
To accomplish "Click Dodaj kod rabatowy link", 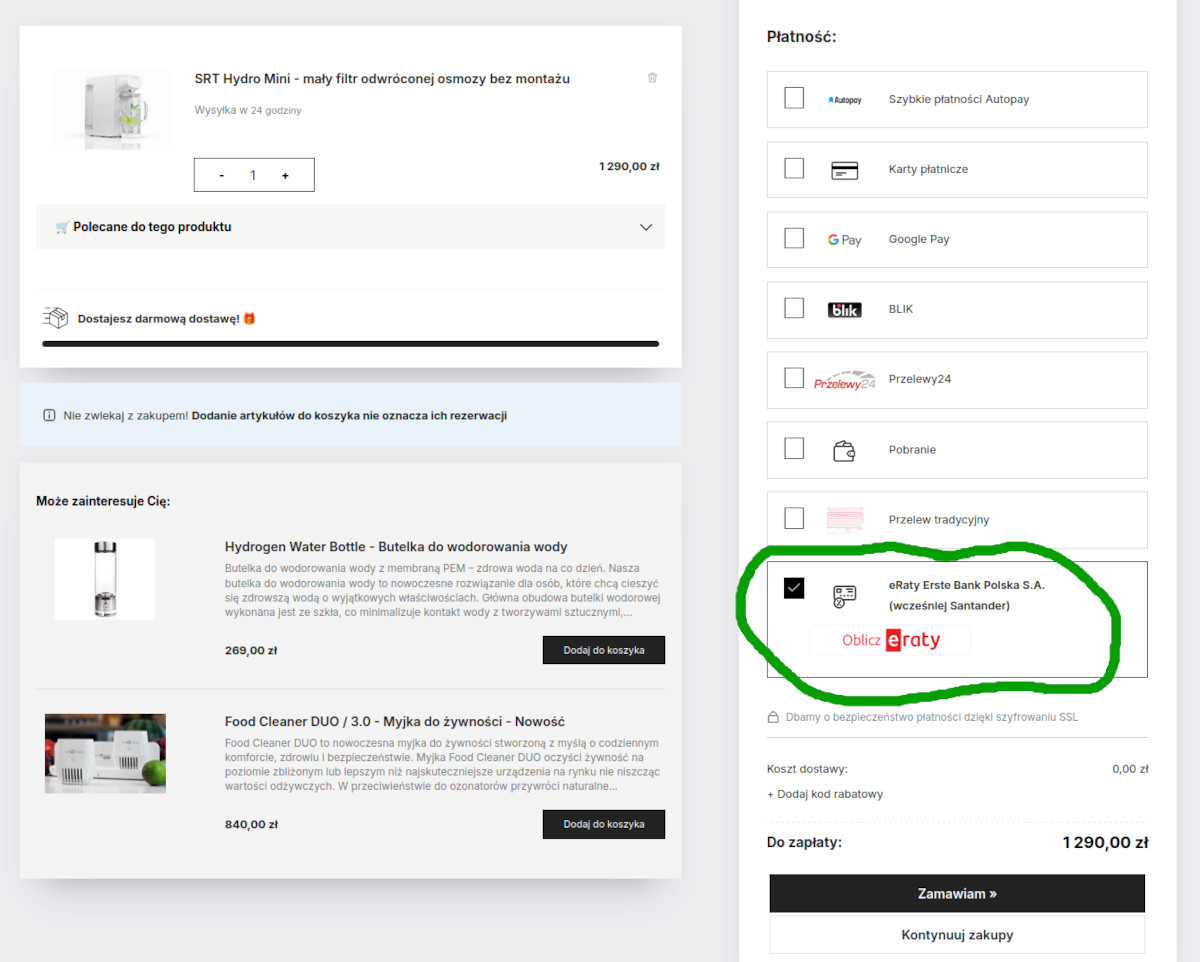I will pos(825,794).
